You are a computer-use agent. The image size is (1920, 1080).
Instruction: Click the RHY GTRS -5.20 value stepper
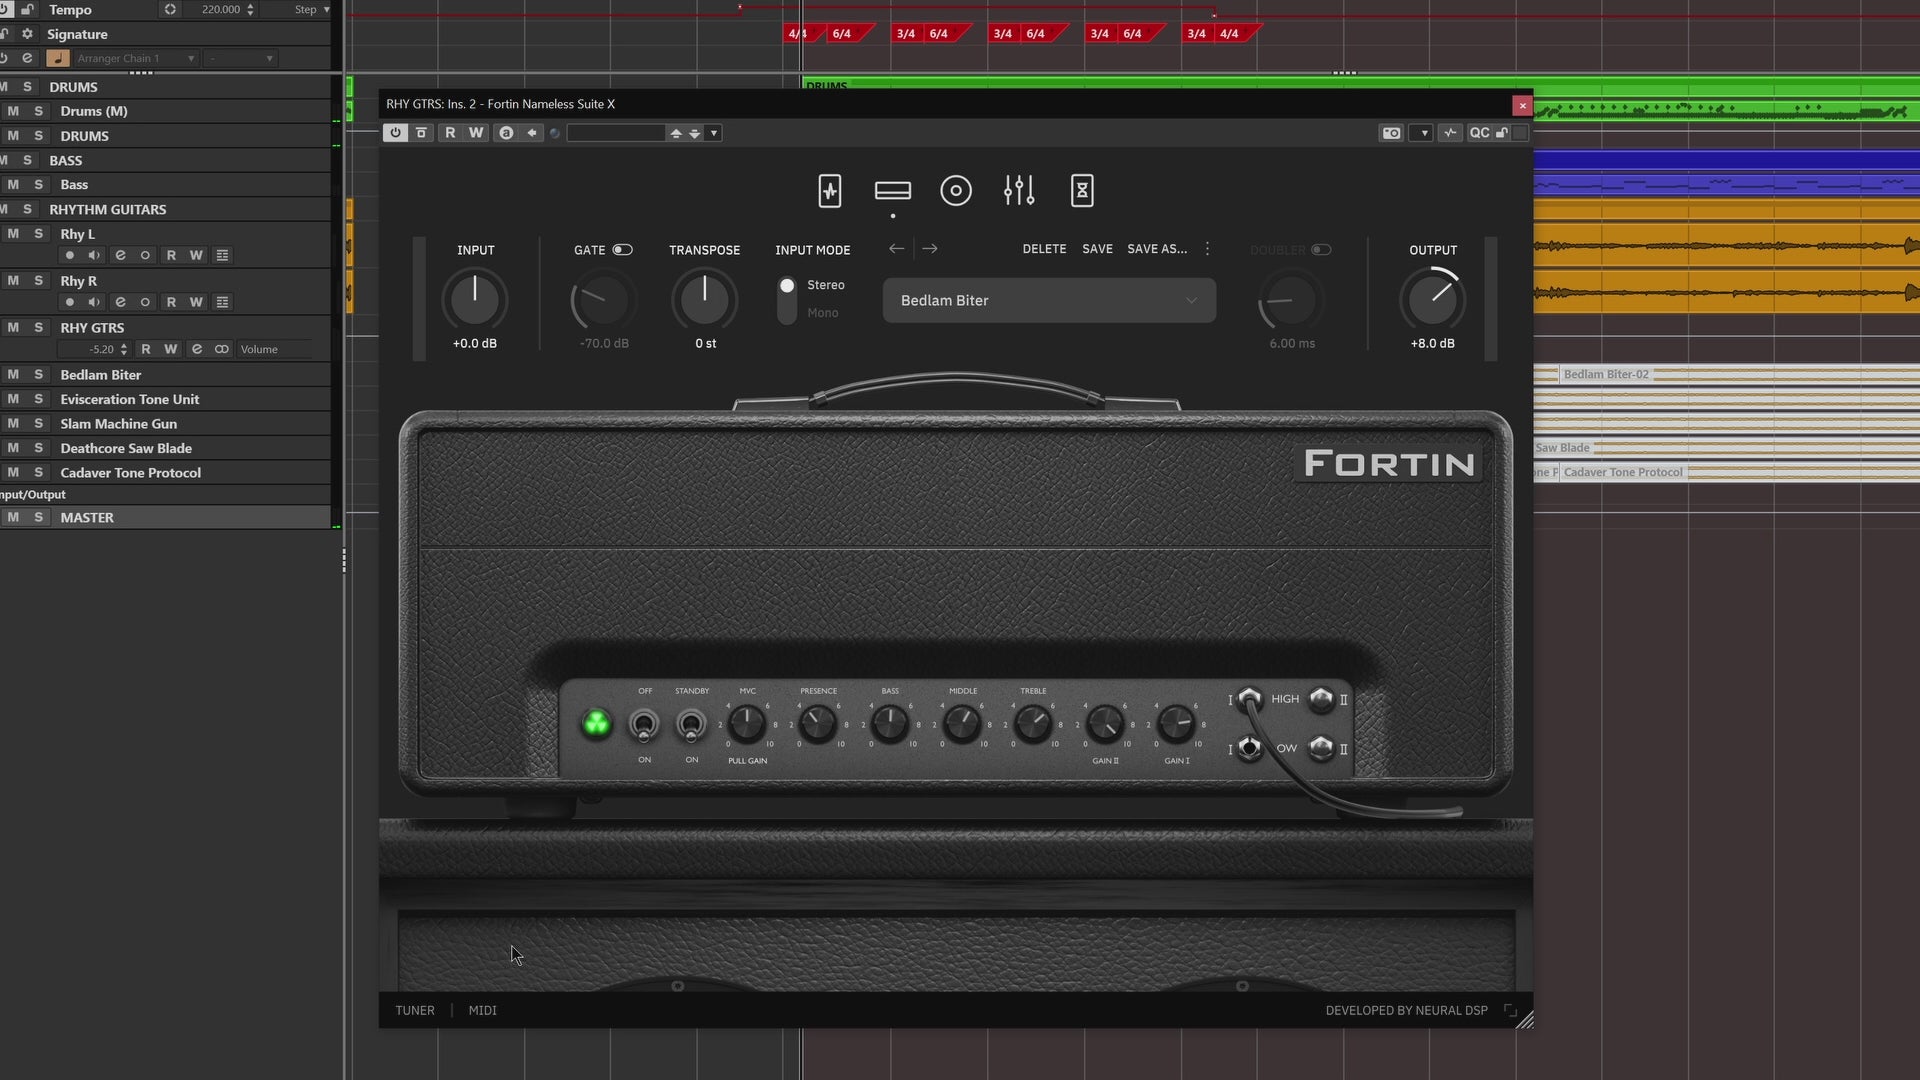[x=124, y=350]
